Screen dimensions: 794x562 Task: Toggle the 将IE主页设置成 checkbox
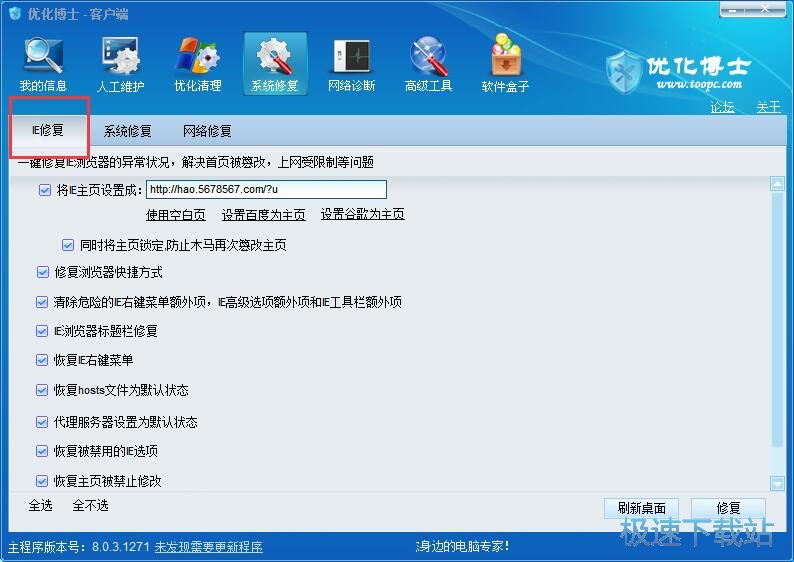(x=45, y=190)
